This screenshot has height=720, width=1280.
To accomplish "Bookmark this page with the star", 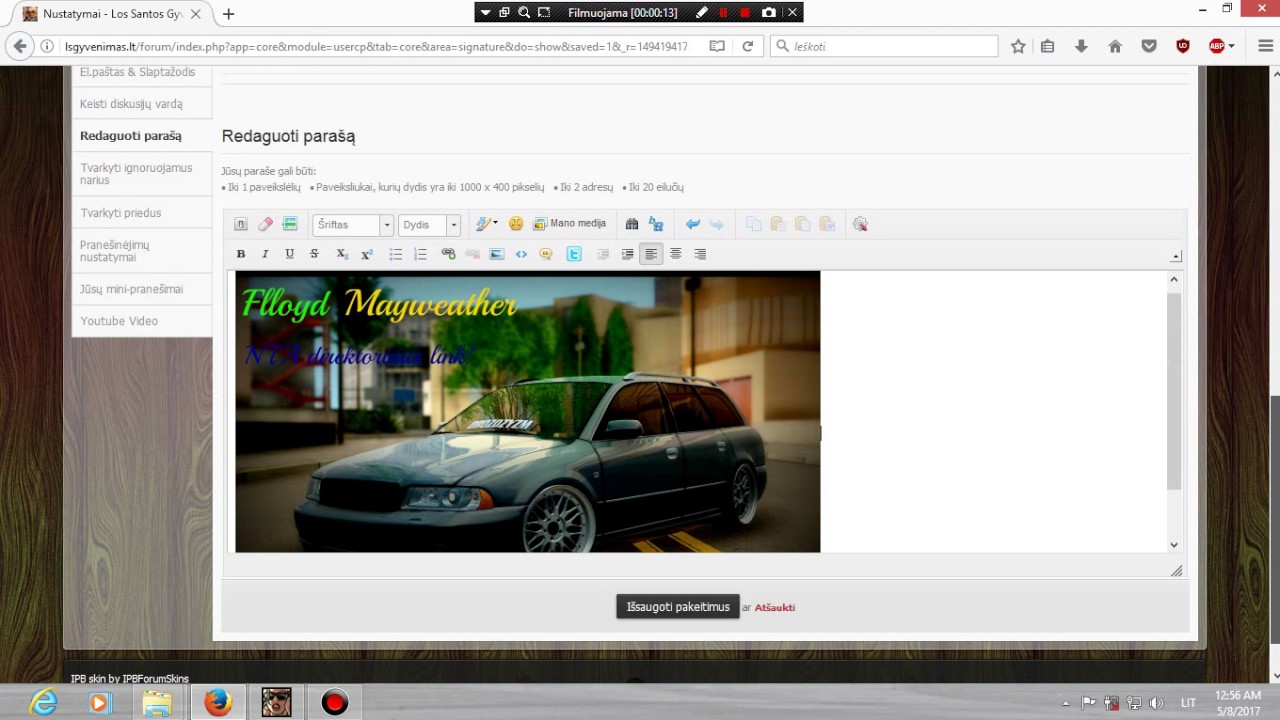I will point(1018,46).
